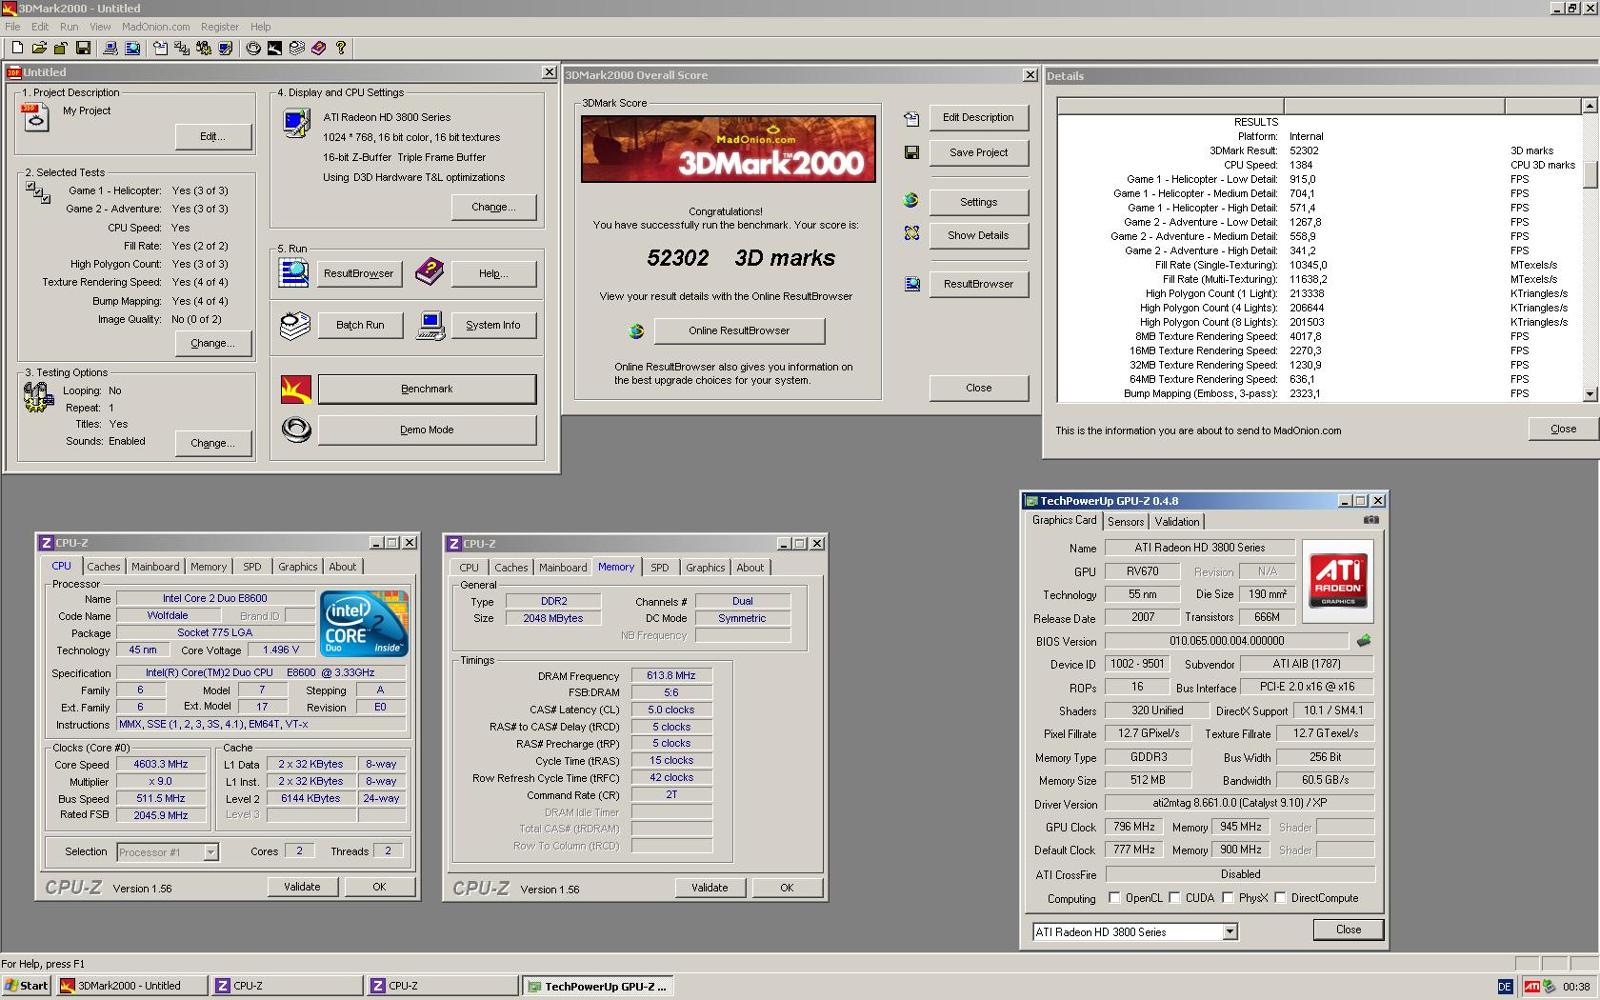This screenshot has width=1600, height=1000.
Task: Switch to TechPowerUp GPU-Z in the taskbar
Action: (597, 986)
